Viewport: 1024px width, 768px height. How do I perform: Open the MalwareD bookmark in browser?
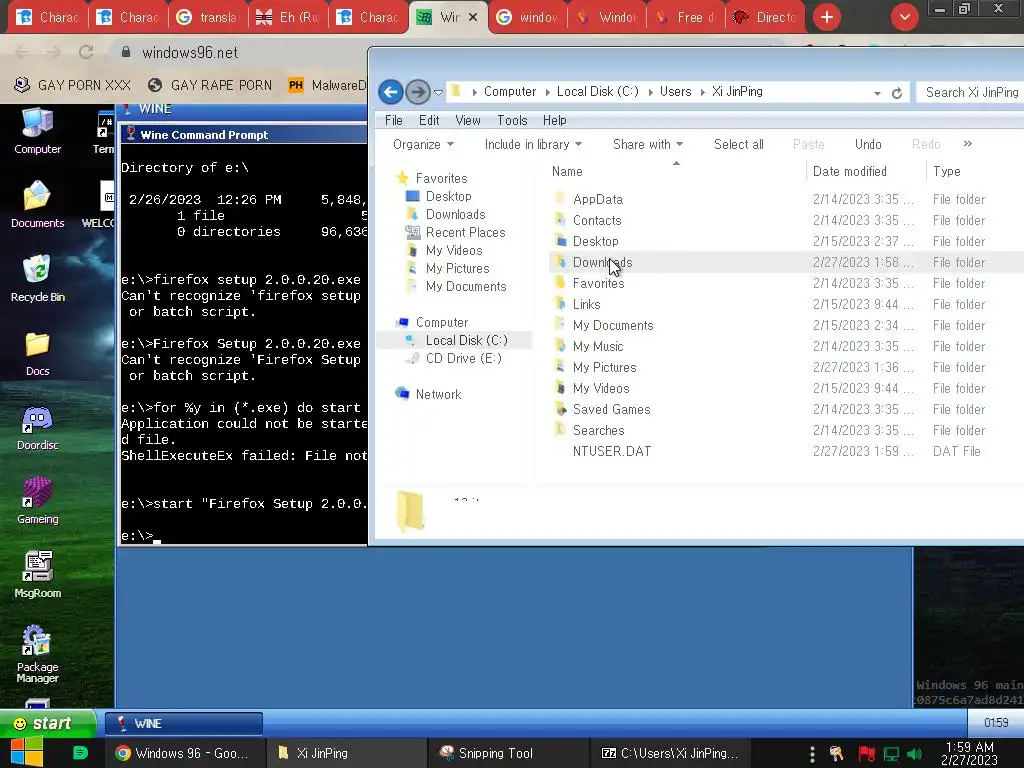pos(327,85)
